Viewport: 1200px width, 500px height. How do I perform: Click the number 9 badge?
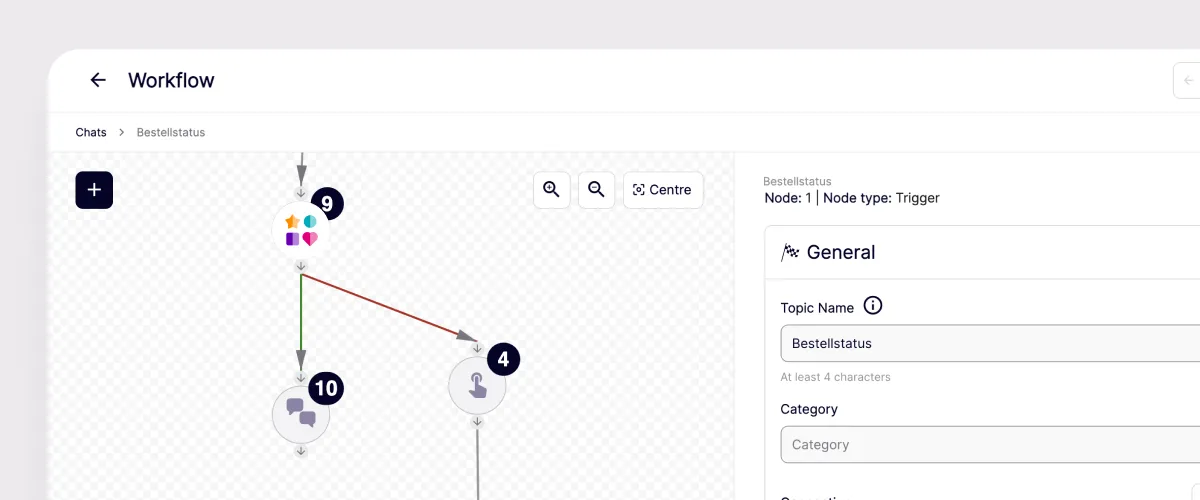pos(326,203)
